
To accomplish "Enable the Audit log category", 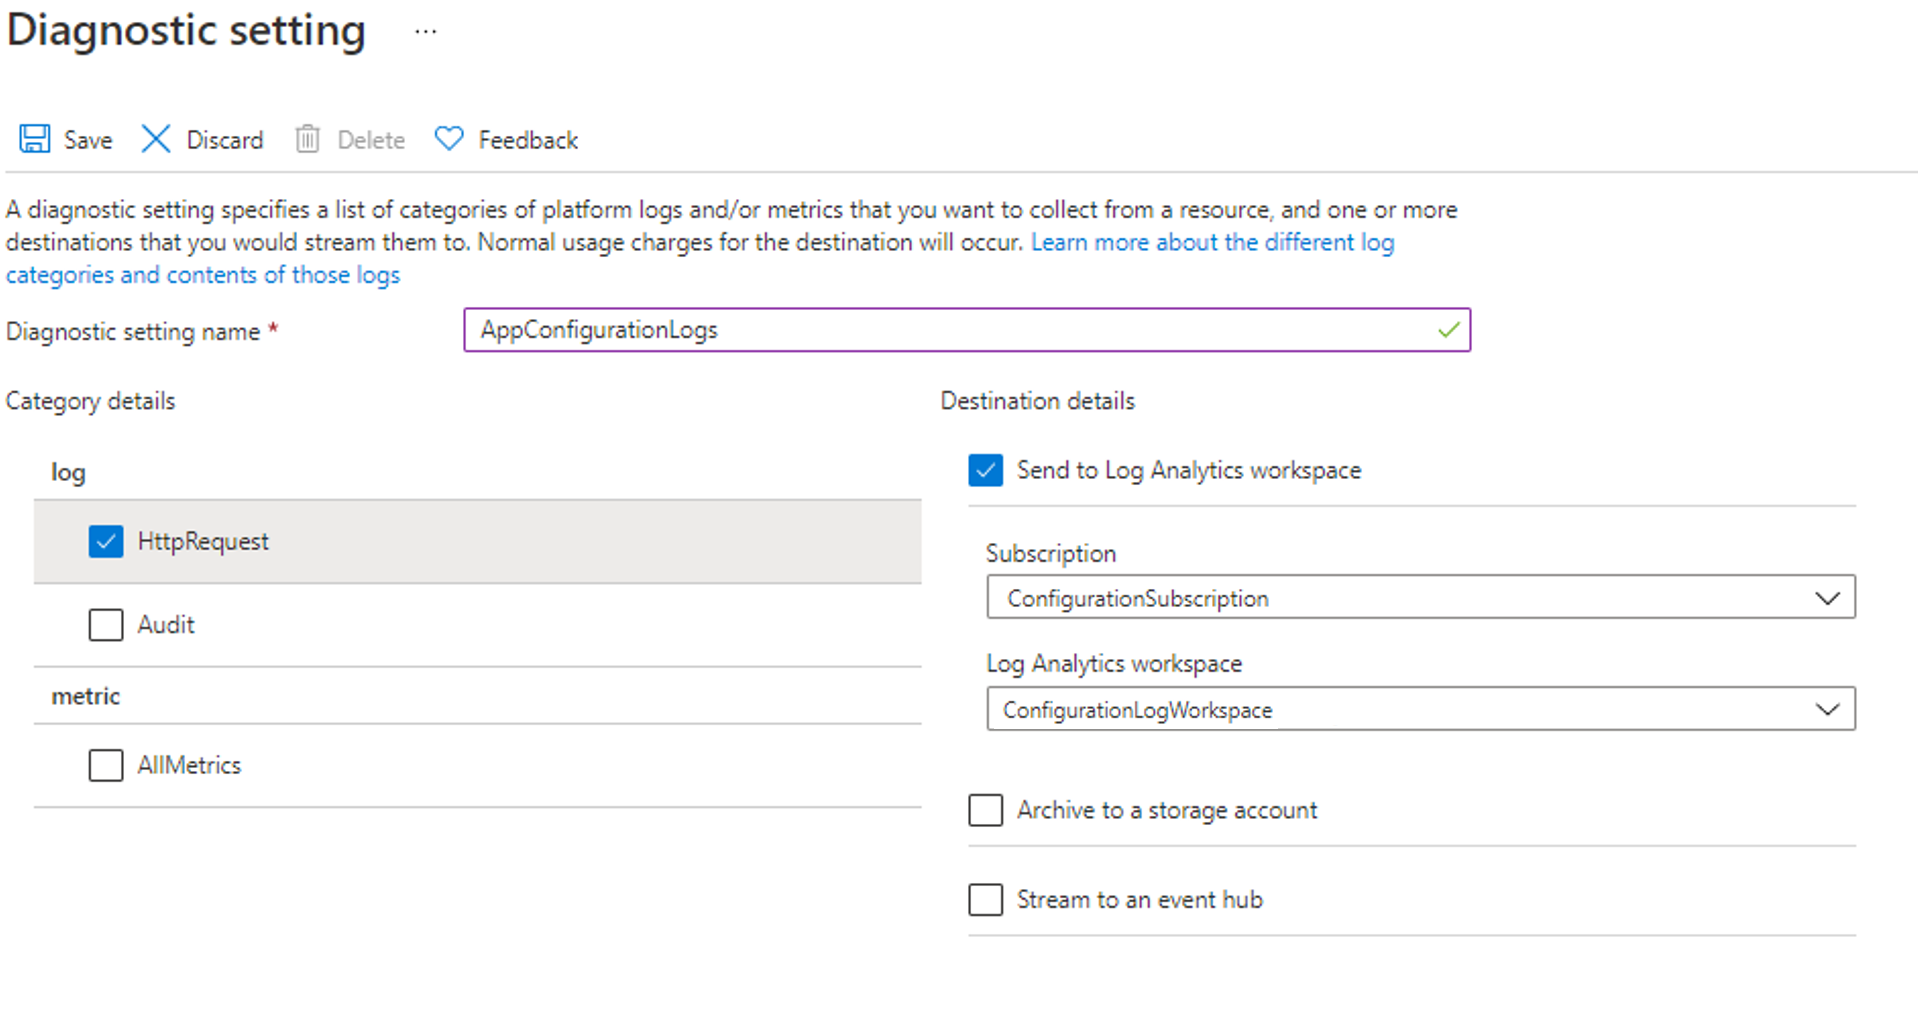I will (x=105, y=624).
